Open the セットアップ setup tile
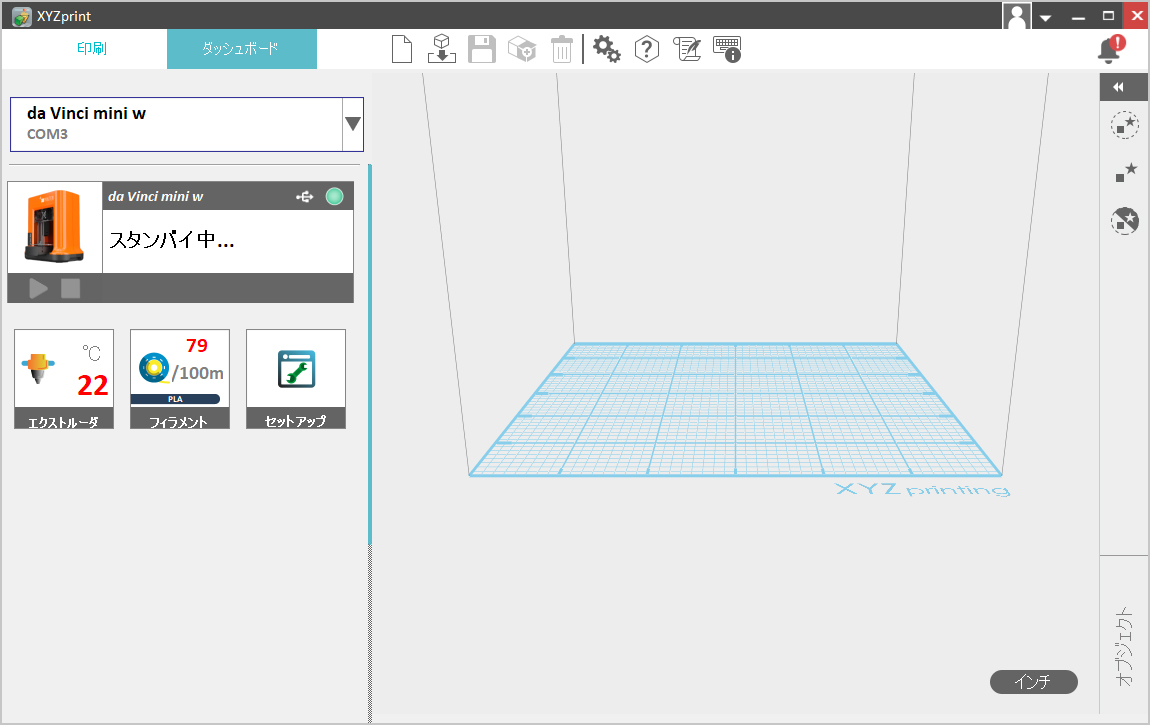This screenshot has height=725, width=1150. [296, 379]
